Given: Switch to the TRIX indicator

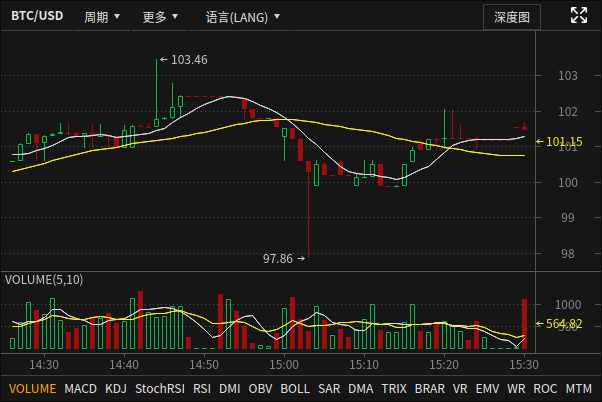Looking at the screenshot, I should pos(394,389).
